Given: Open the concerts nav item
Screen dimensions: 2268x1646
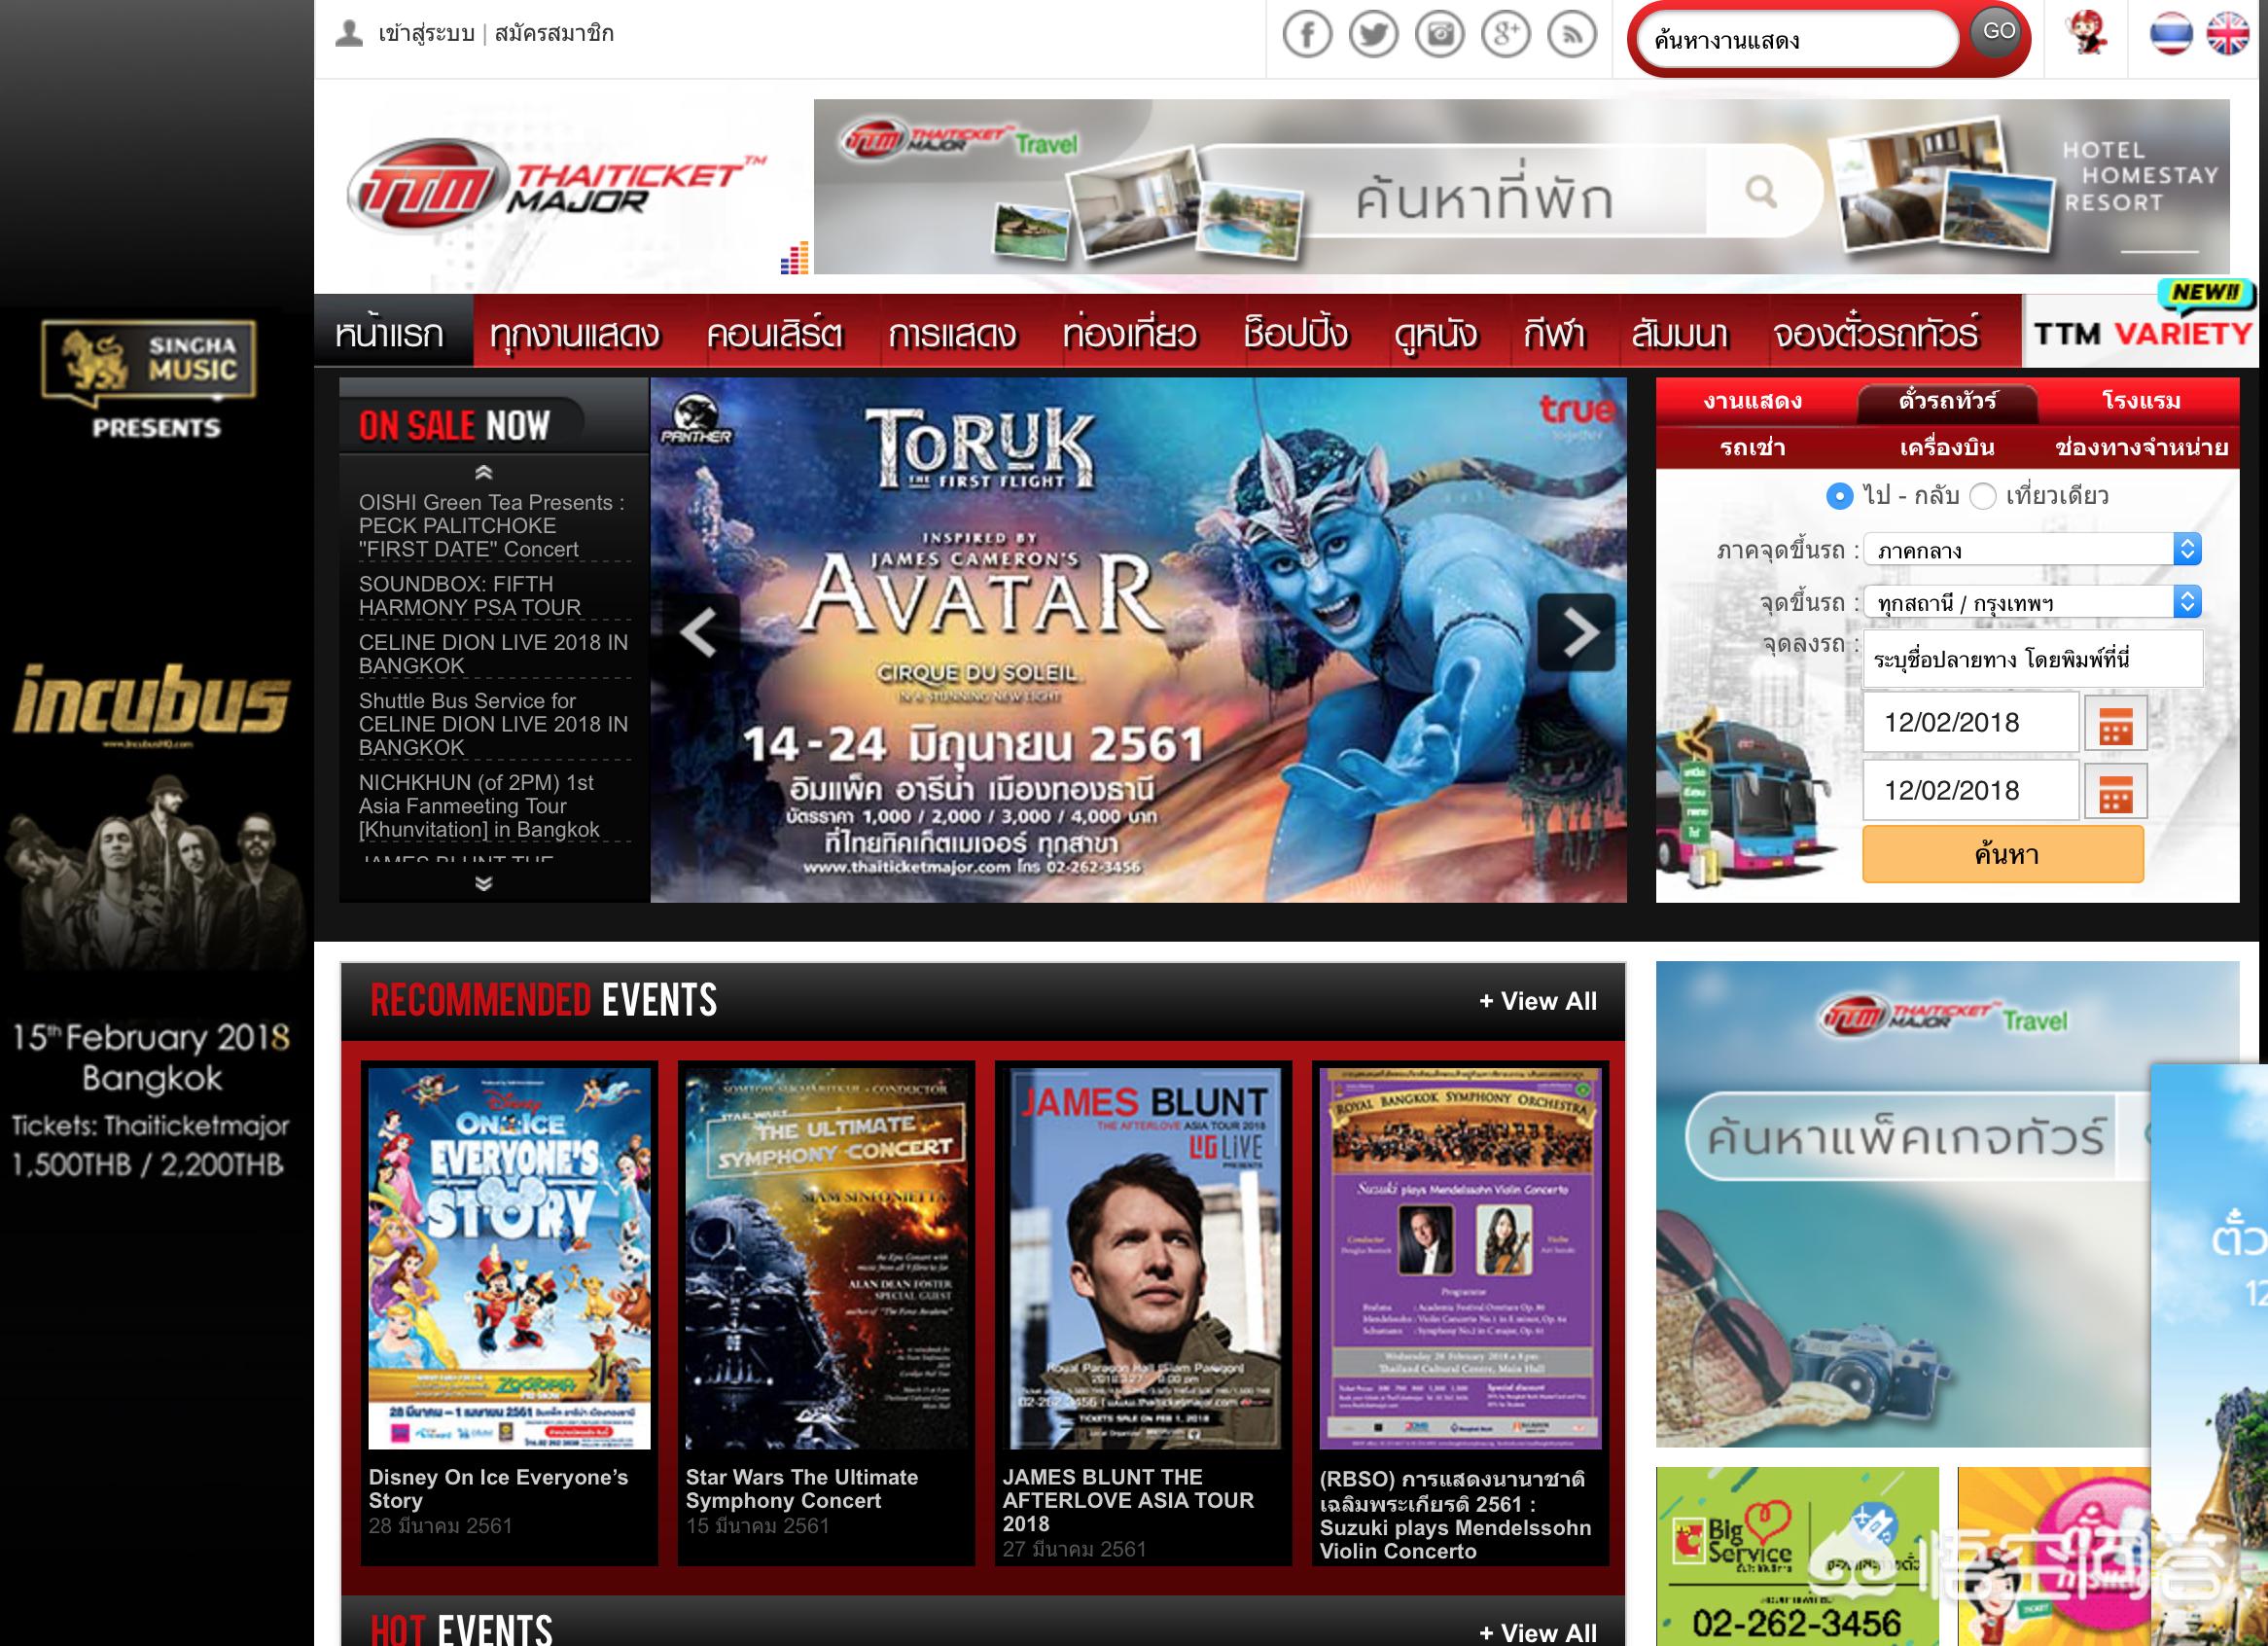Looking at the screenshot, I should (775, 332).
